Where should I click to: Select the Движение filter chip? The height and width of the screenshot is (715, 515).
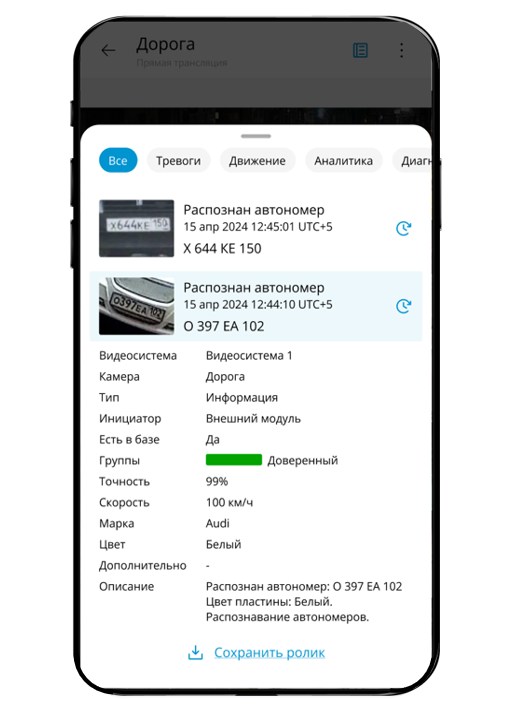[257, 161]
